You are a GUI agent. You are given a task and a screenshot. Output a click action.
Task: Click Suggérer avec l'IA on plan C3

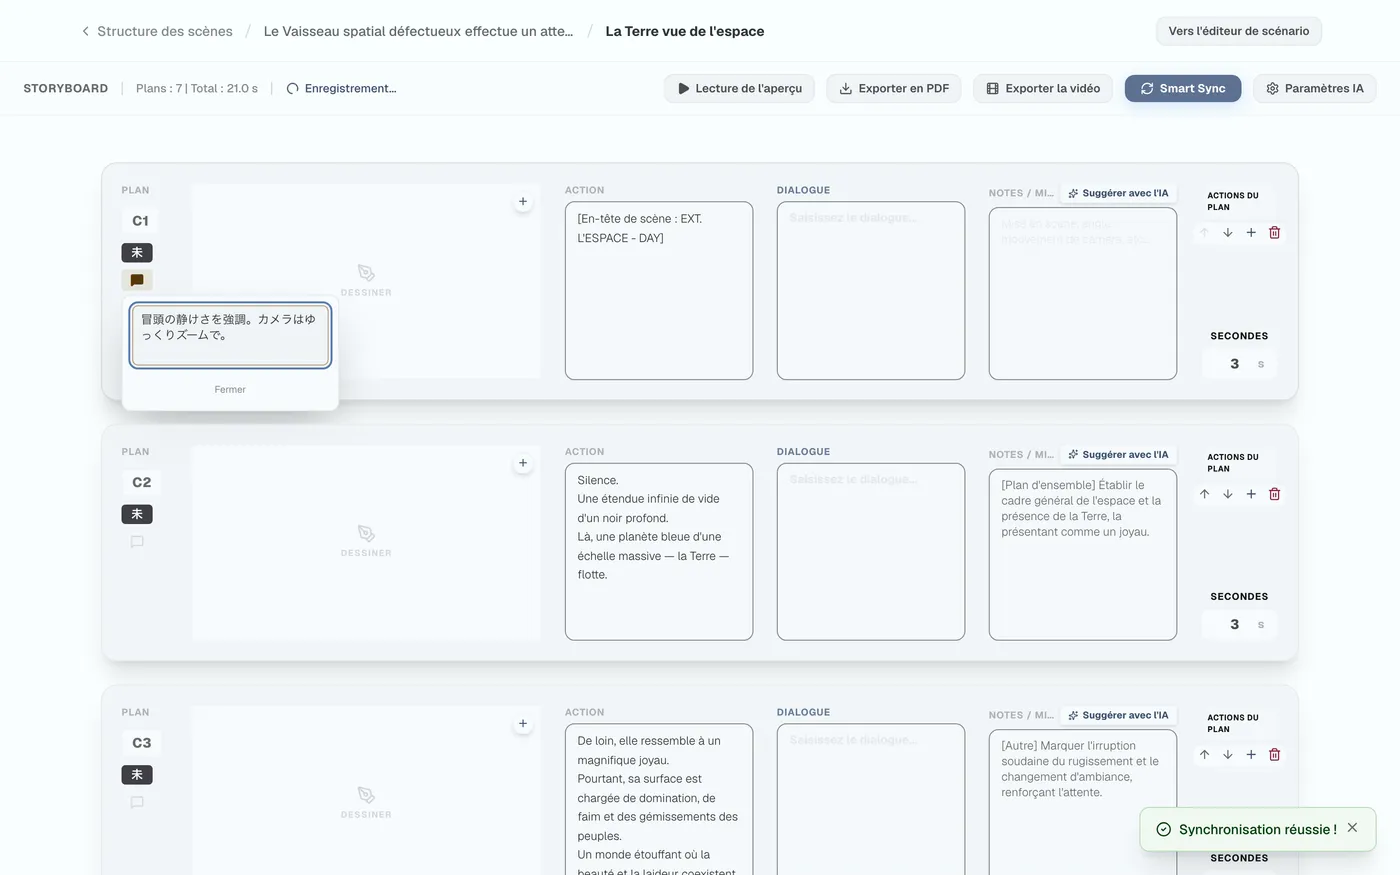pyautogui.click(x=1118, y=715)
